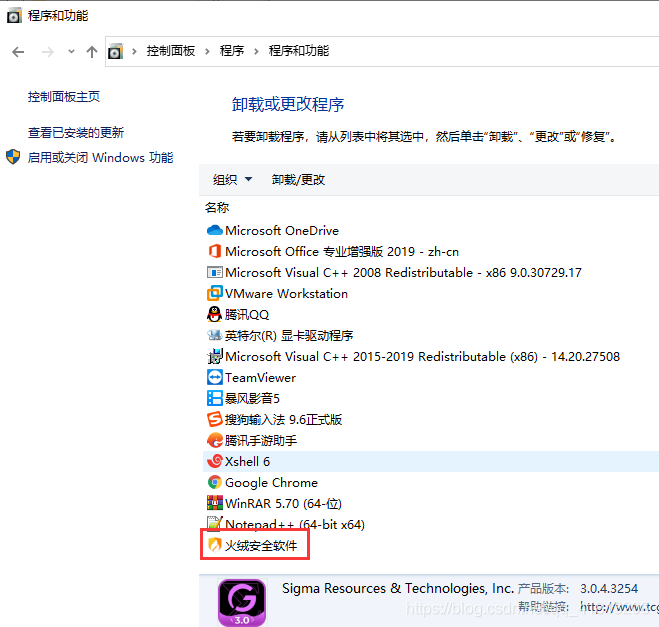659x627 pixels.
Task: Click the 卸载/更改 toolbar button
Action: 298,179
